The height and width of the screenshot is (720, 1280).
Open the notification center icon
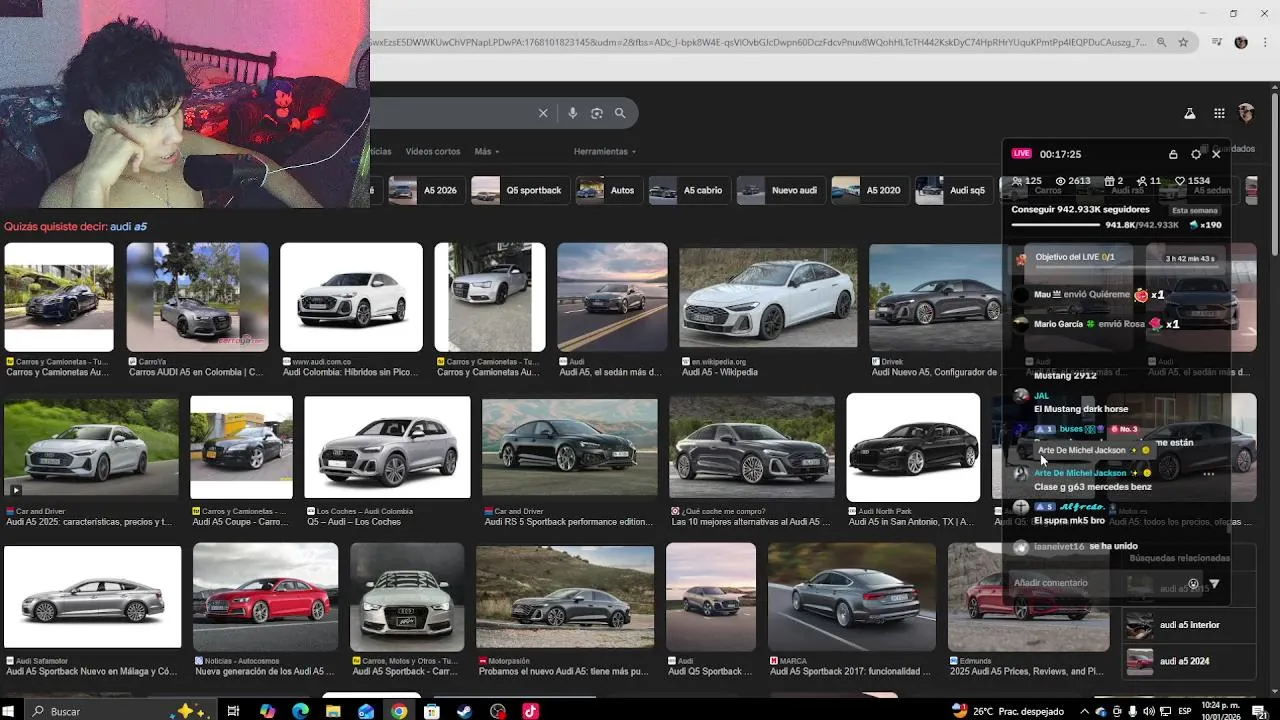(x=1260, y=711)
